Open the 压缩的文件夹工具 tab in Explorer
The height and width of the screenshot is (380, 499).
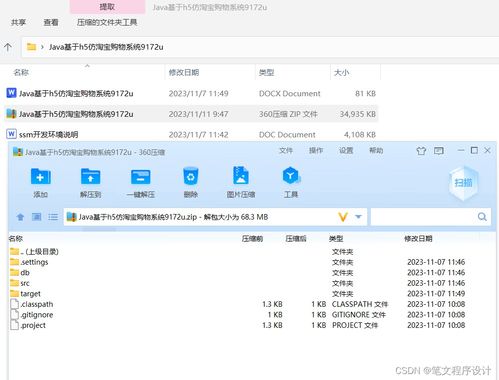point(107,22)
